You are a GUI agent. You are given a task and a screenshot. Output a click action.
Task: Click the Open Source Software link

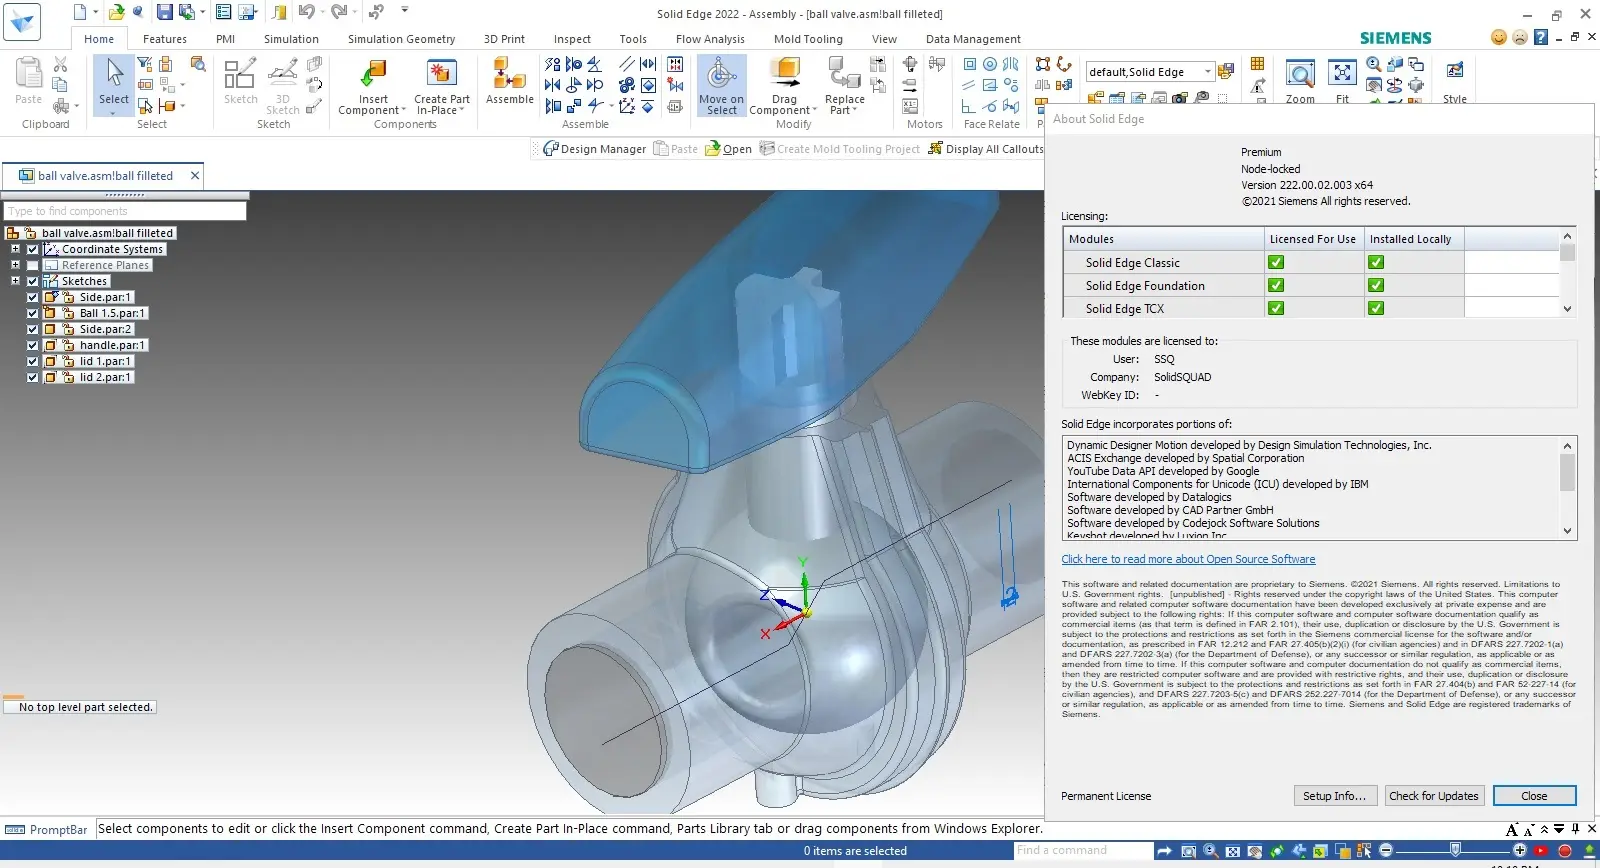click(x=1188, y=559)
